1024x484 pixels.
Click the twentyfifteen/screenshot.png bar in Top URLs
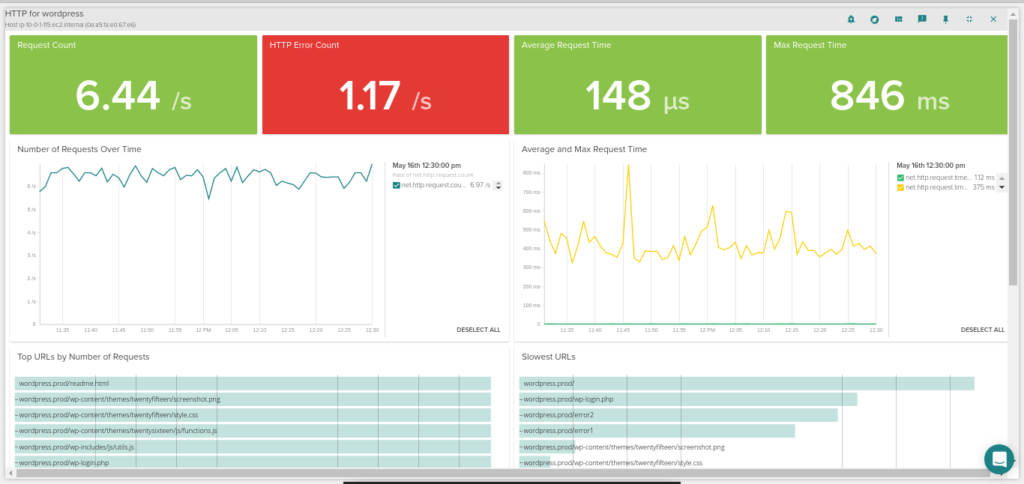click(x=253, y=399)
